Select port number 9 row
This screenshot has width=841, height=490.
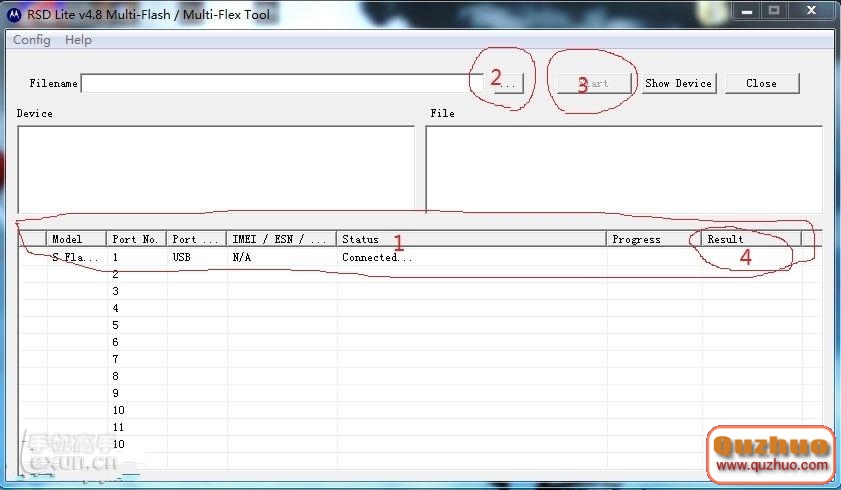(x=420, y=393)
